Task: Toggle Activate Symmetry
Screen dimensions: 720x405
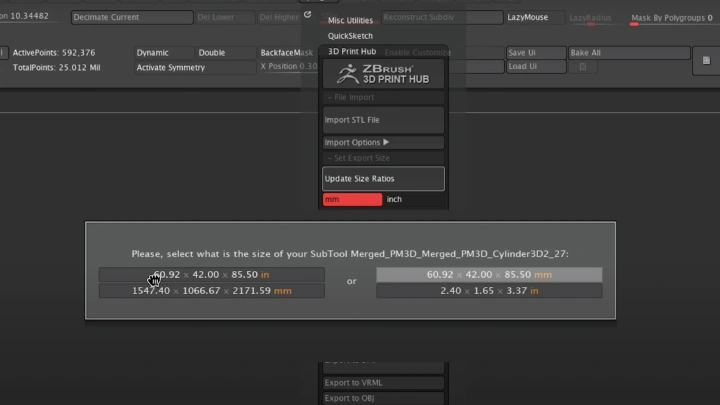Action: coord(195,68)
